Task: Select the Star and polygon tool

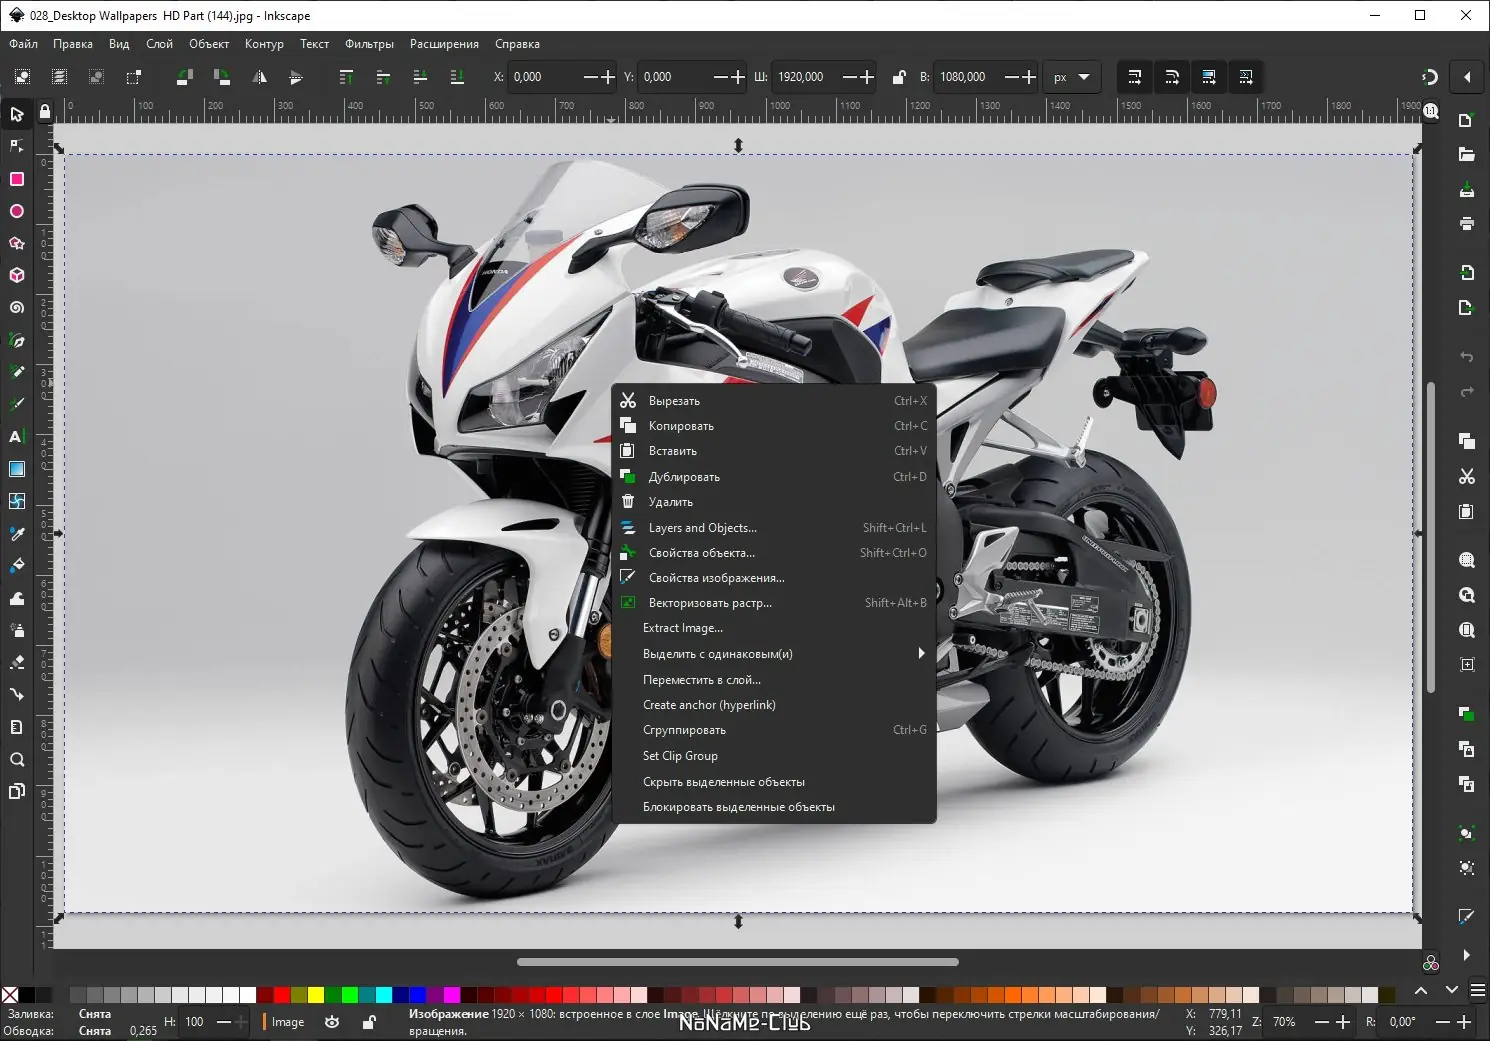Action: (x=17, y=243)
